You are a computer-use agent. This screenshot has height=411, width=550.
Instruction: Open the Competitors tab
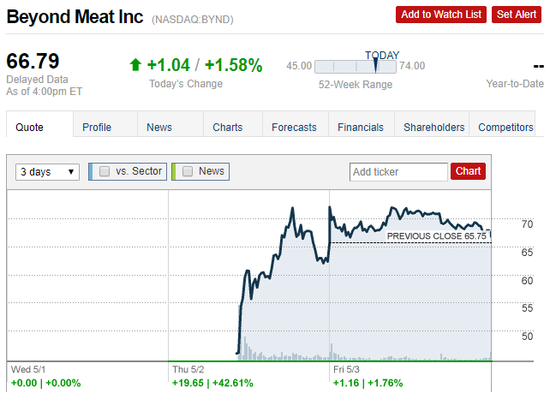coord(505,127)
